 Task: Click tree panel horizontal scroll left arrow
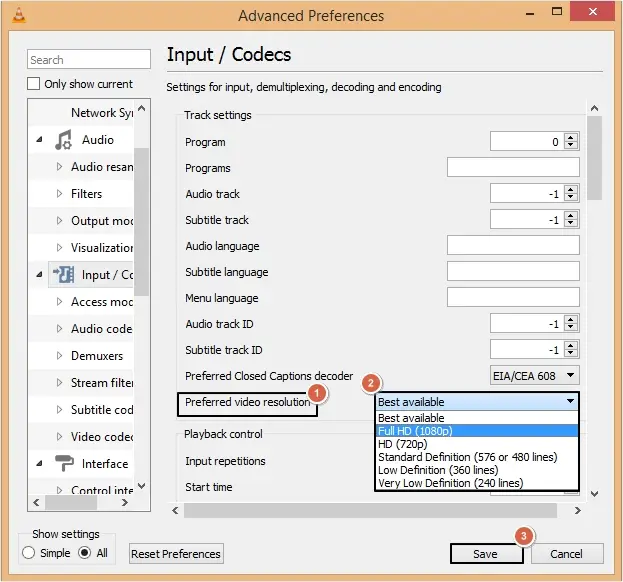pyautogui.click(x=36, y=503)
